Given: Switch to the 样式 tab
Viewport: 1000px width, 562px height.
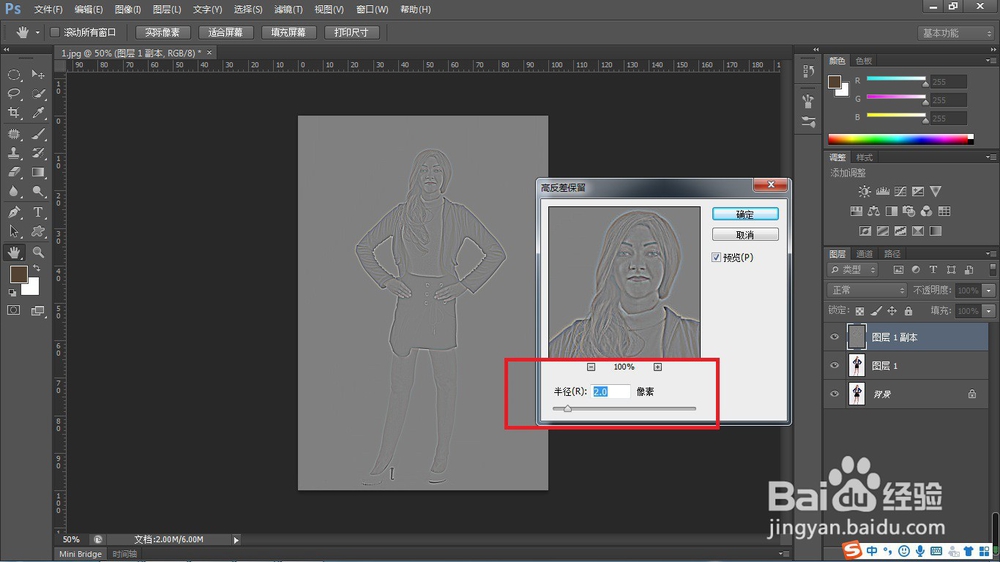Looking at the screenshot, I should pos(864,157).
